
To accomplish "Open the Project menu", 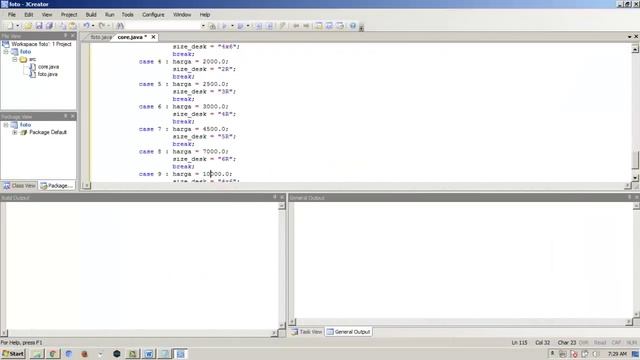I will [x=69, y=15].
